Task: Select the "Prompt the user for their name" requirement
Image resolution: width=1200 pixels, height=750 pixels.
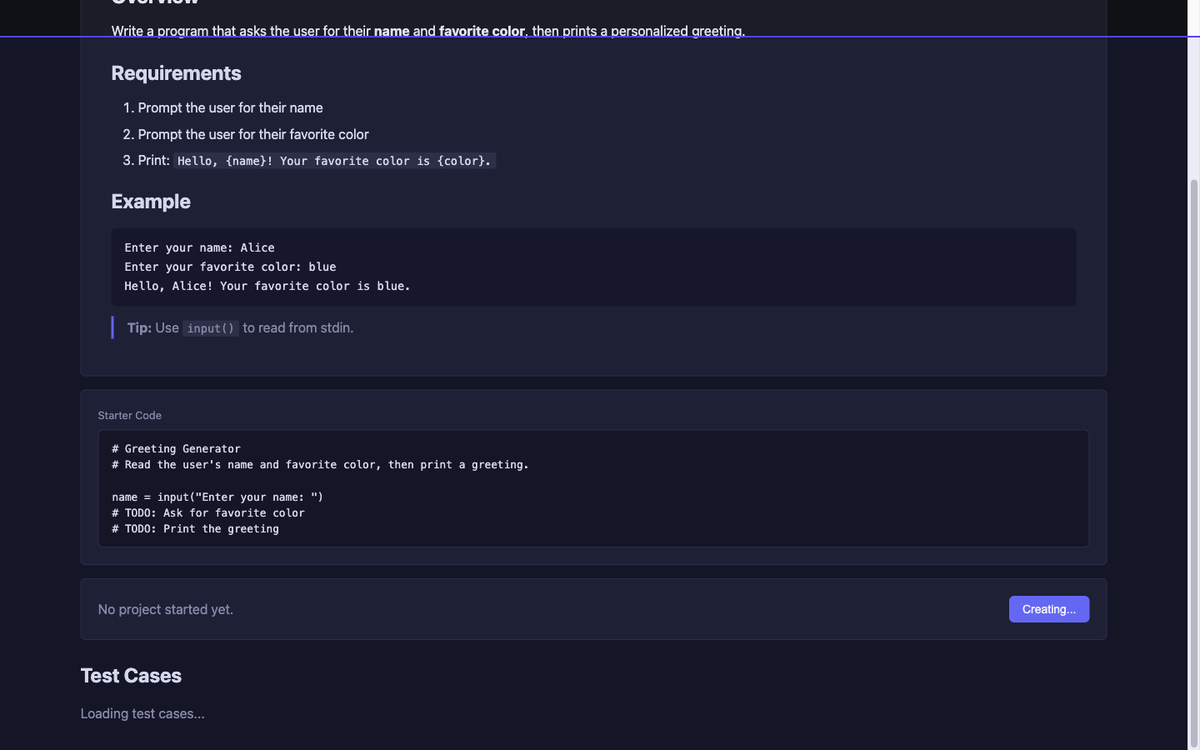Action: click(x=230, y=107)
